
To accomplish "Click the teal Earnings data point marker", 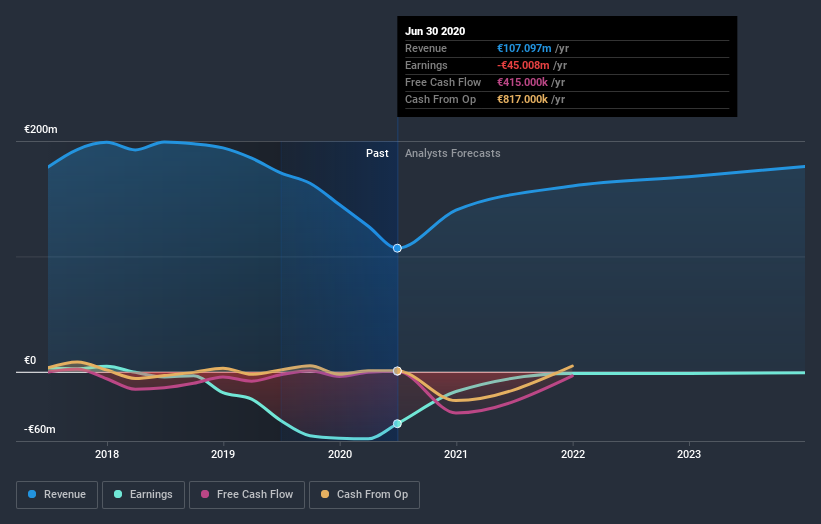I will tap(397, 423).
